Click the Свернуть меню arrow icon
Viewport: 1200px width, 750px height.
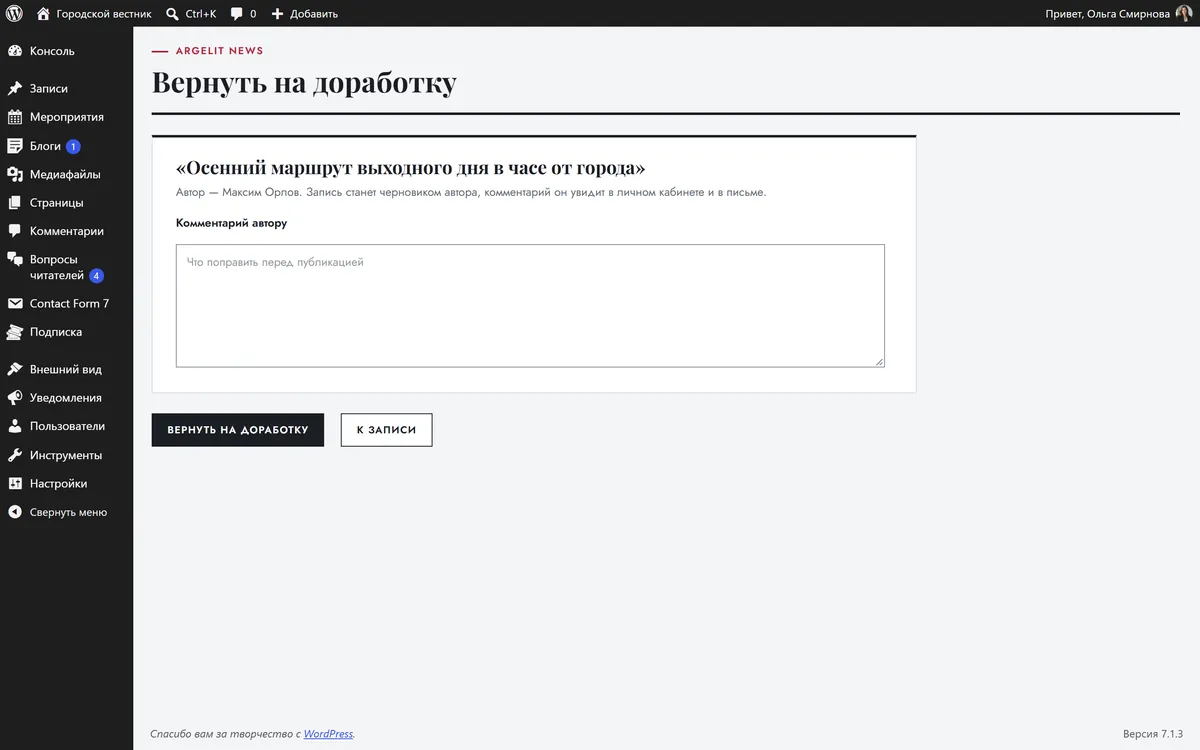coord(15,512)
